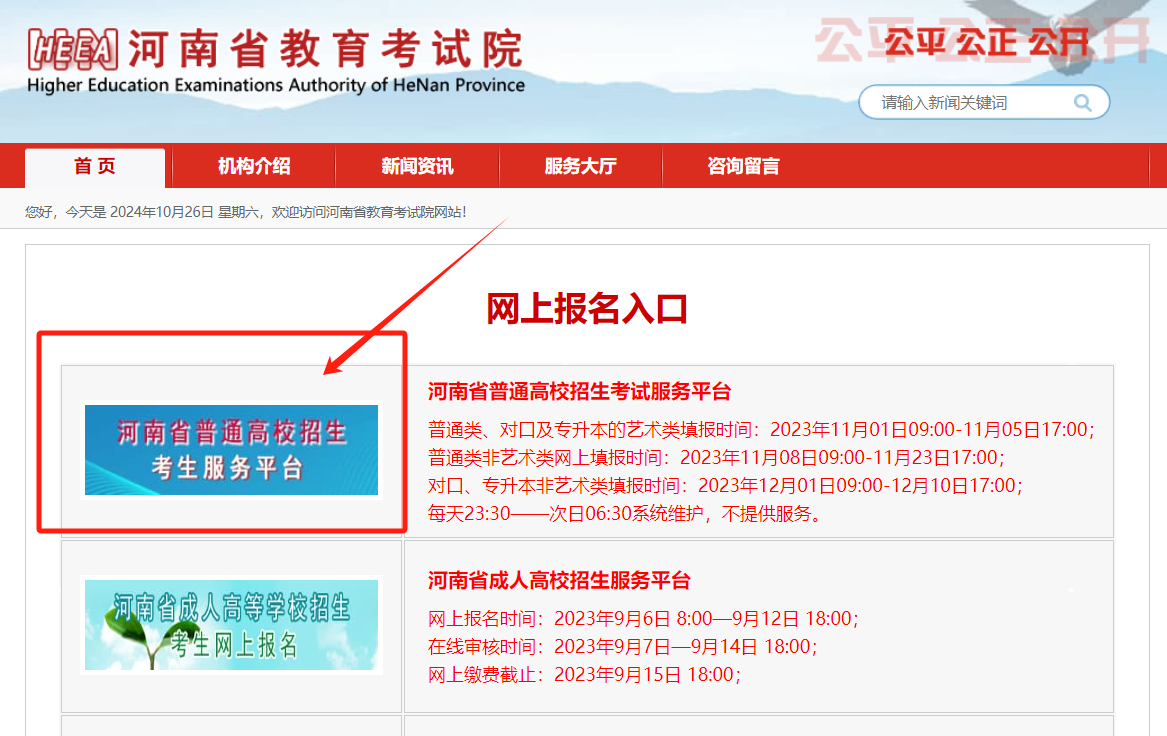Image resolution: width=1167 pixels, height=736 pixels.
Task: Click the search magnifier icon
Action: [x=1082, y=102]
